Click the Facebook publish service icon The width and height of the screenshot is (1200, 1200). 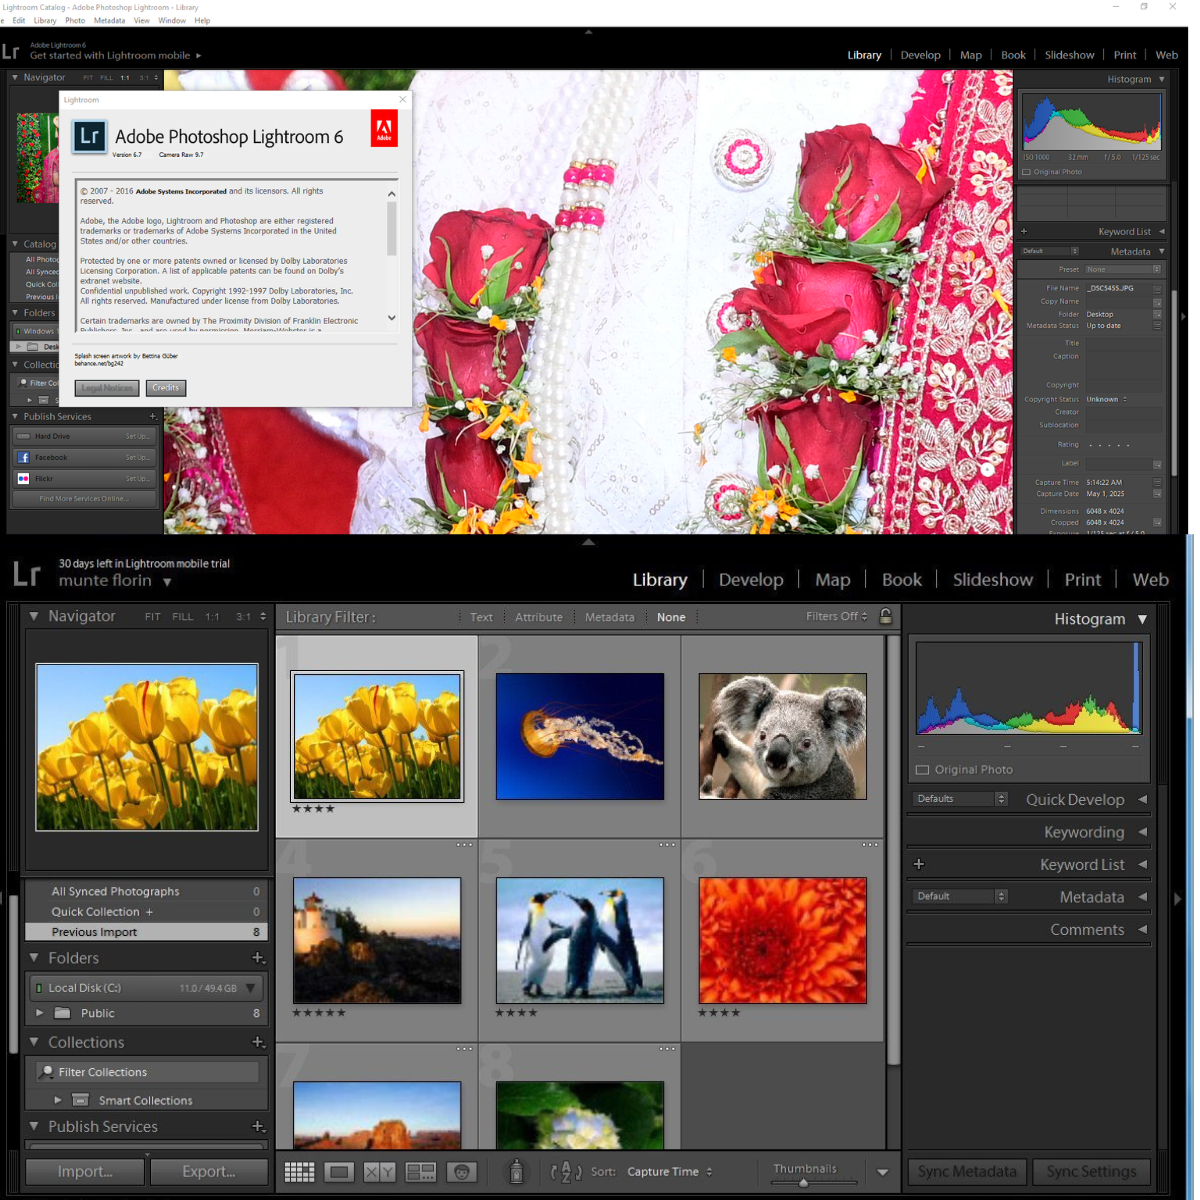(x=24, y=457)
